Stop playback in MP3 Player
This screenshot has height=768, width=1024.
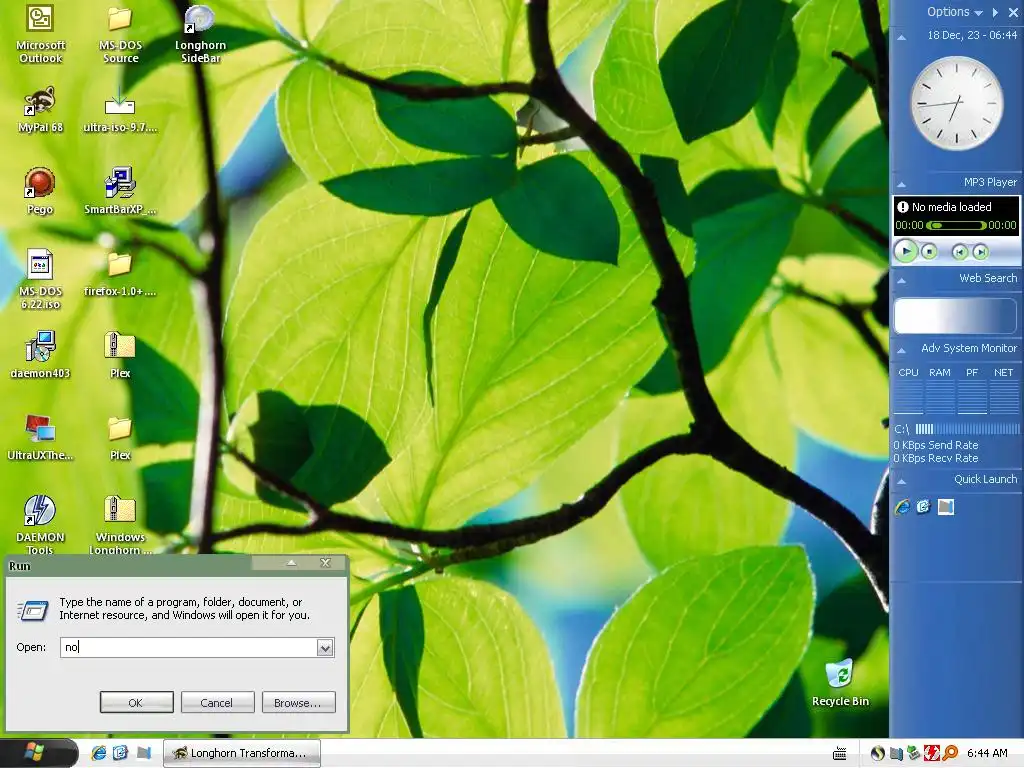(929, 251)
